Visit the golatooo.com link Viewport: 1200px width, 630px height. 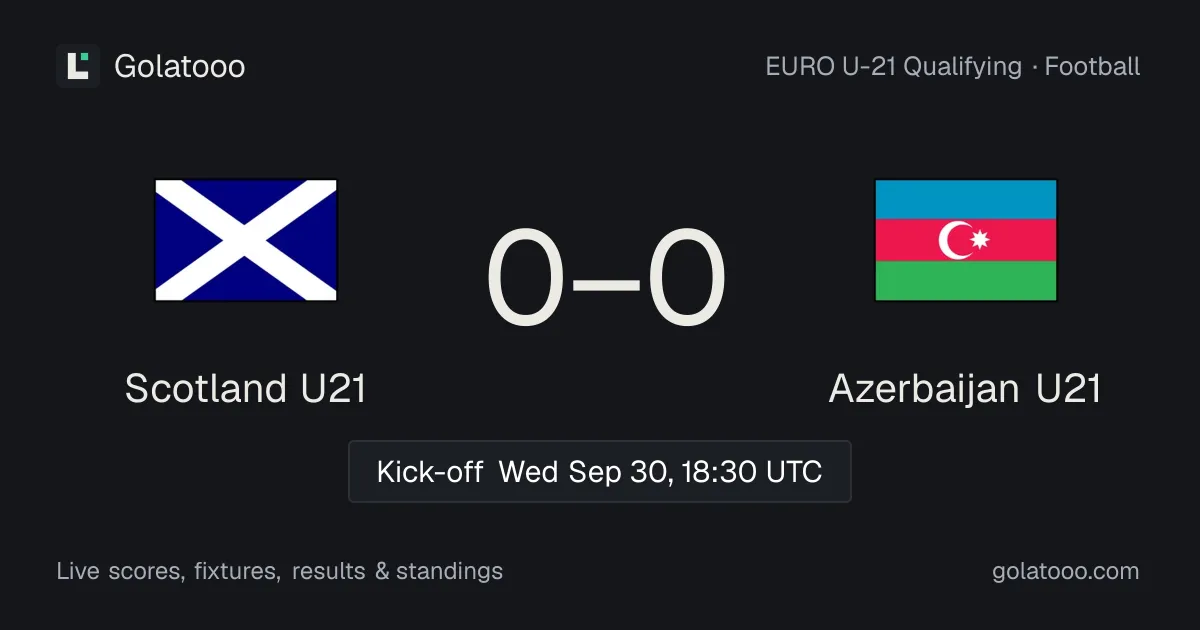[1065, 571]
